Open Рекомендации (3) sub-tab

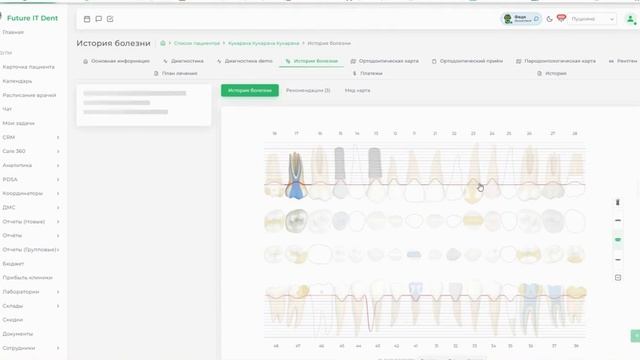coord(308,90)
